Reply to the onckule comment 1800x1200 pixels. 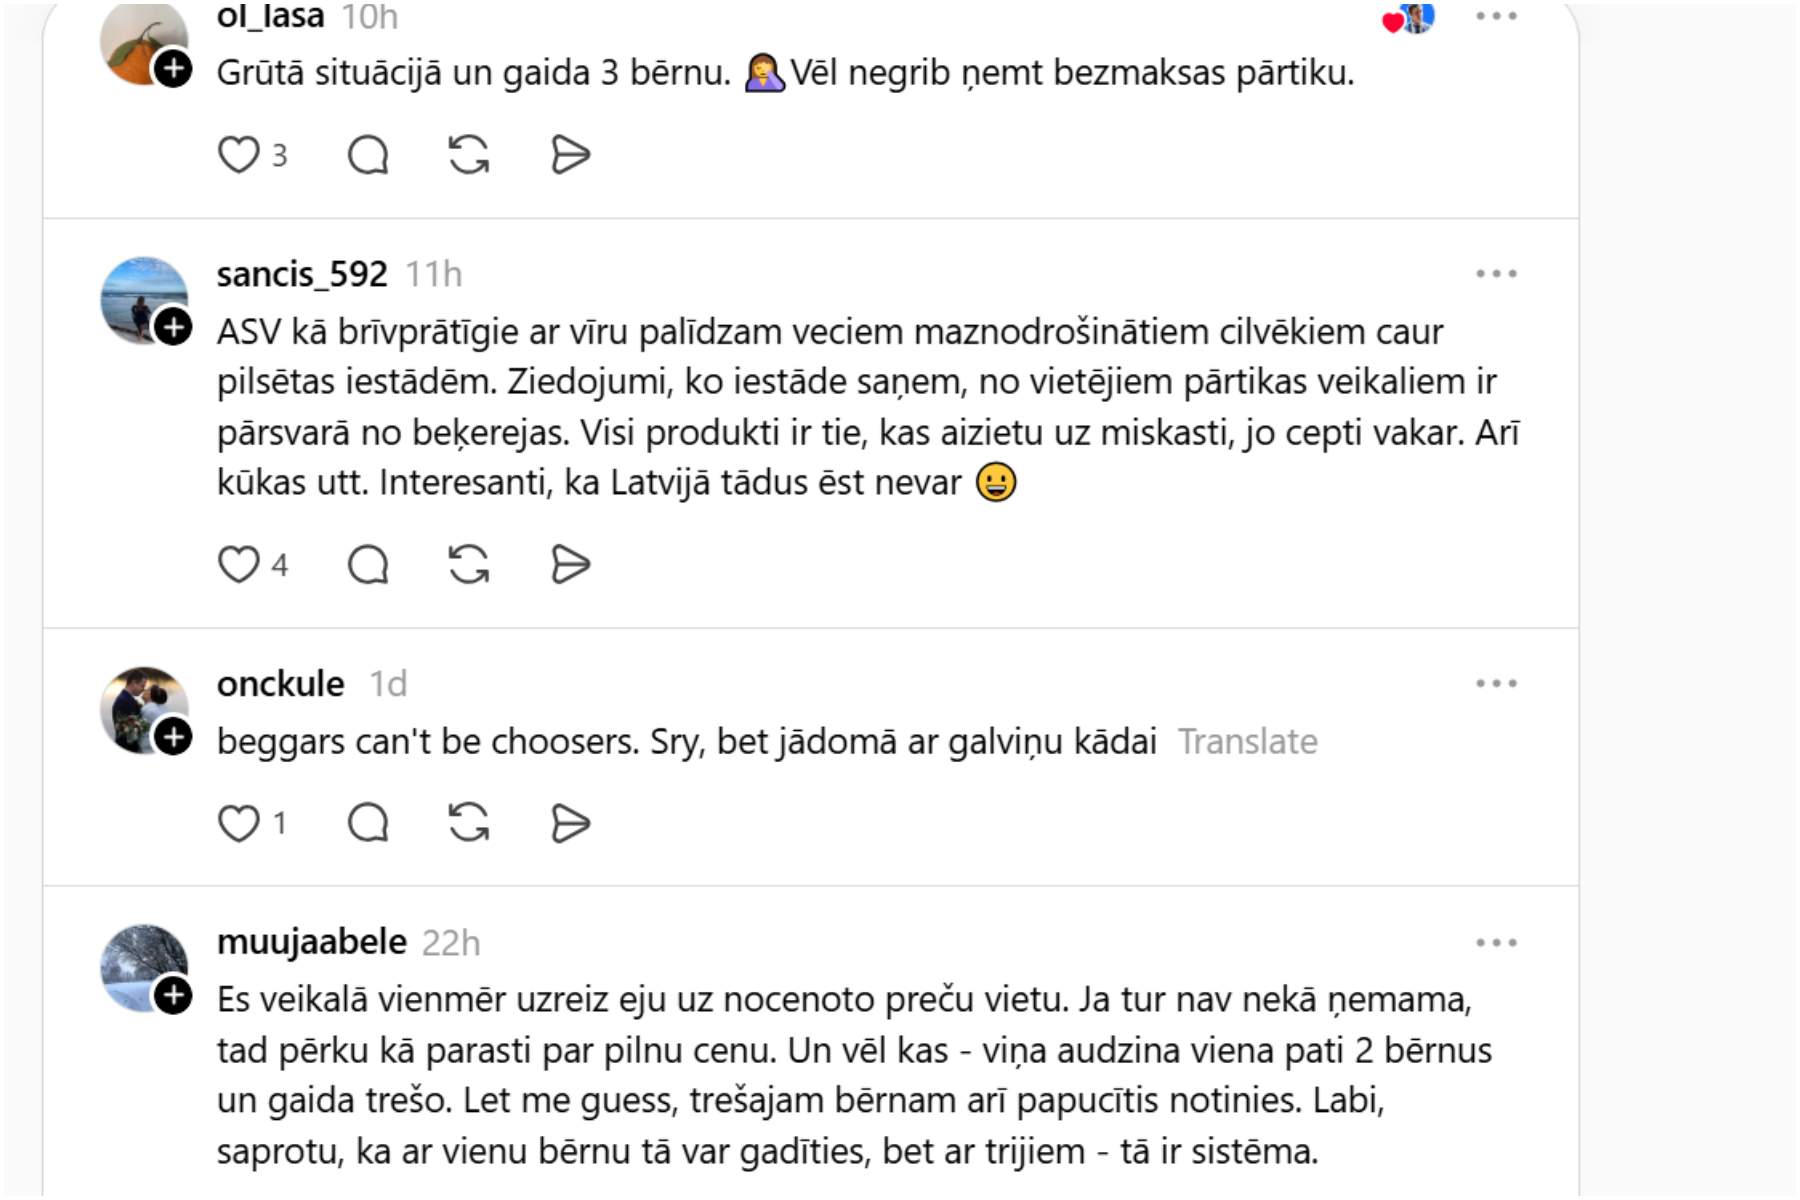pos(368,824)
